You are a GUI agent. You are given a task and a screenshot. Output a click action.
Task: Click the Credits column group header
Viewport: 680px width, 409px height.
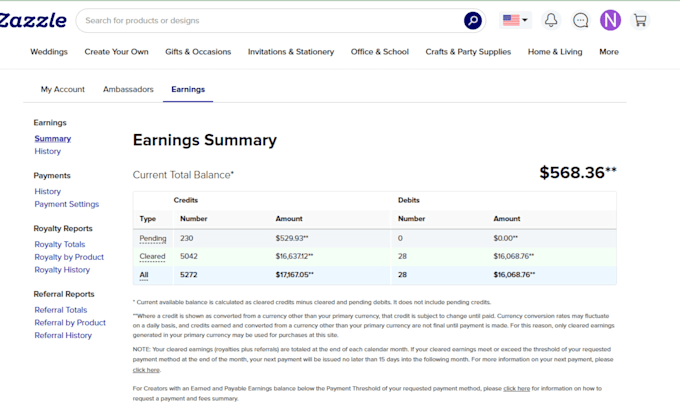(186, 200)
